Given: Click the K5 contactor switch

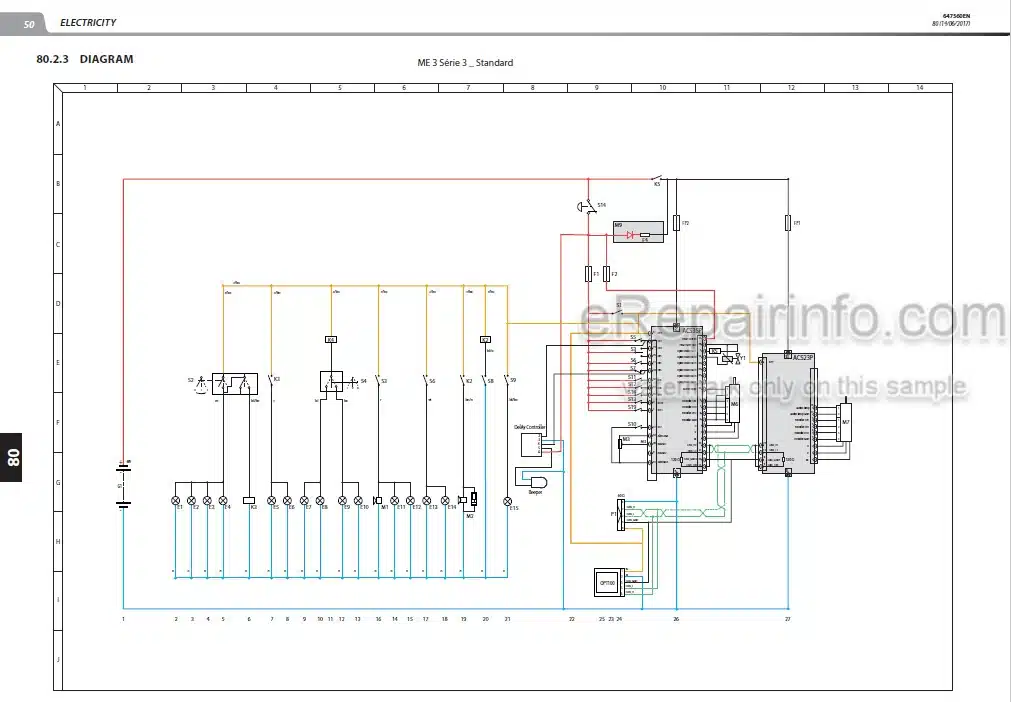Looking at the screenshot, I should 656,177.
